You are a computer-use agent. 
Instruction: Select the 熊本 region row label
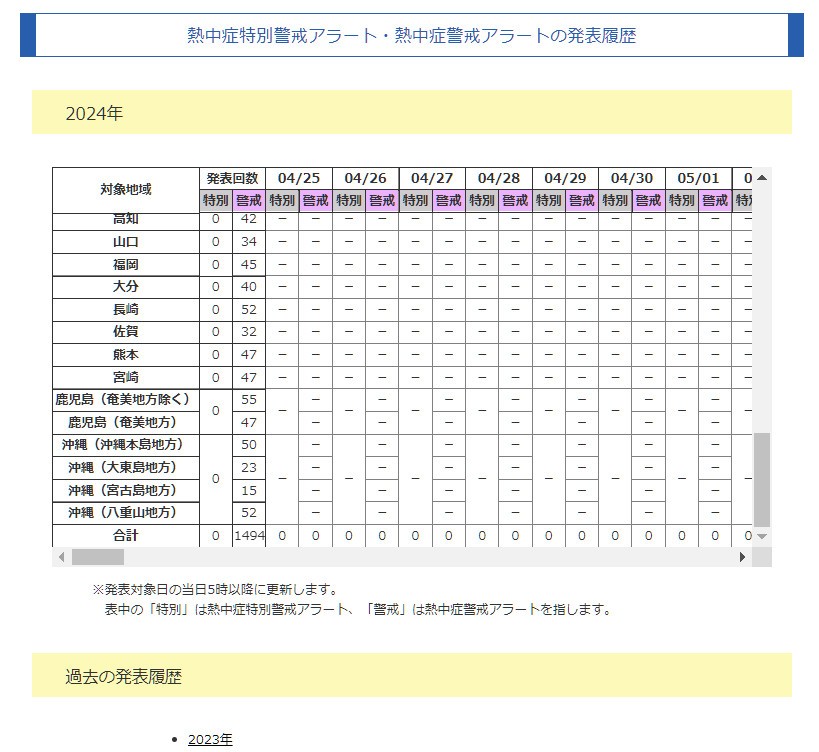pos(126,355)
